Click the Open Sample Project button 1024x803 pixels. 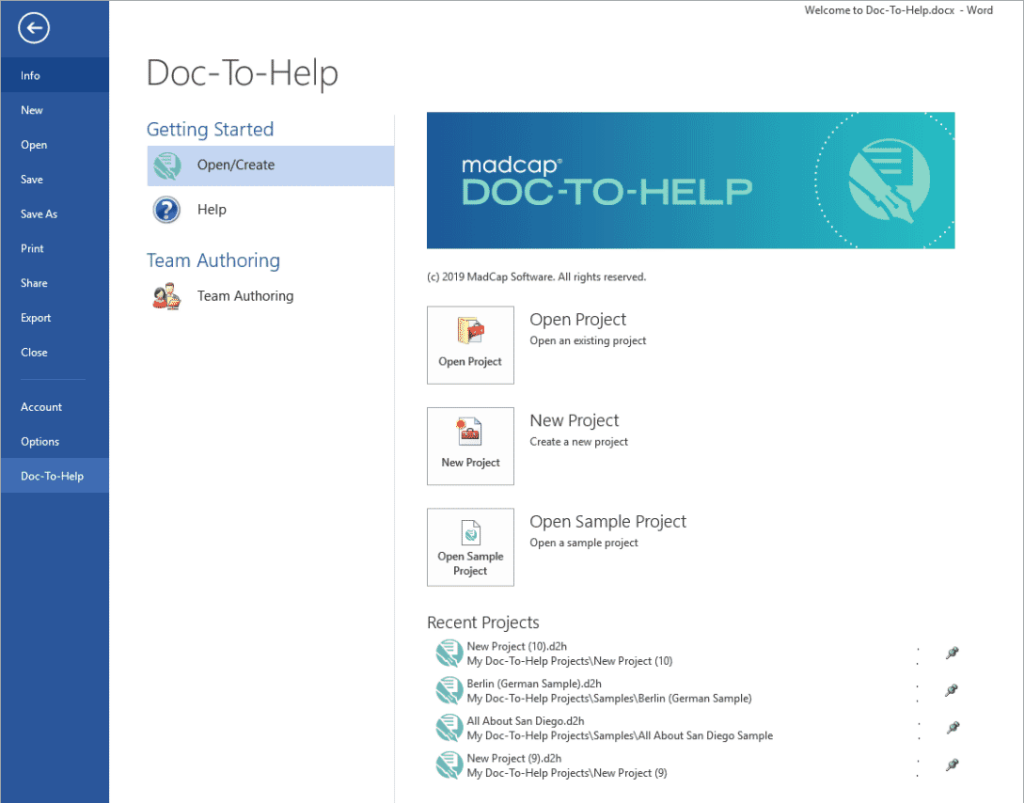click(470, 547)
